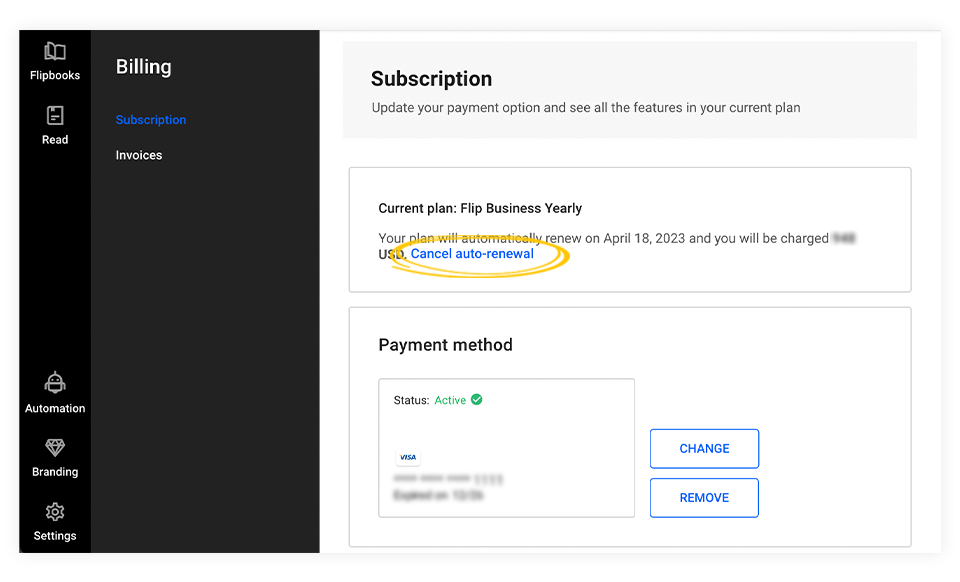Image resolution: width=960 pixels, height=582 pixels.
Task: Click the Billing panel title
Action: tap(143, 67)
